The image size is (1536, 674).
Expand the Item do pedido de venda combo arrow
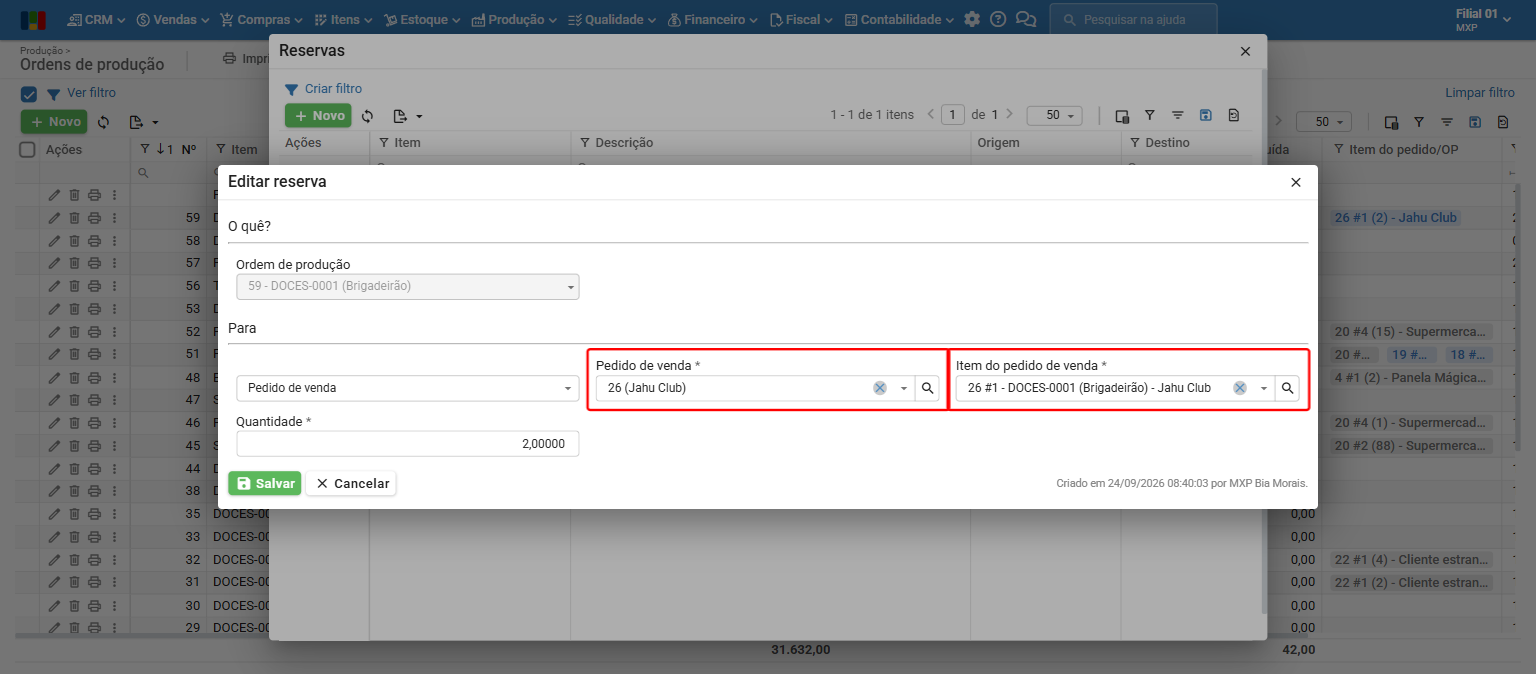pyautogui.click(x=1264, y=388)
